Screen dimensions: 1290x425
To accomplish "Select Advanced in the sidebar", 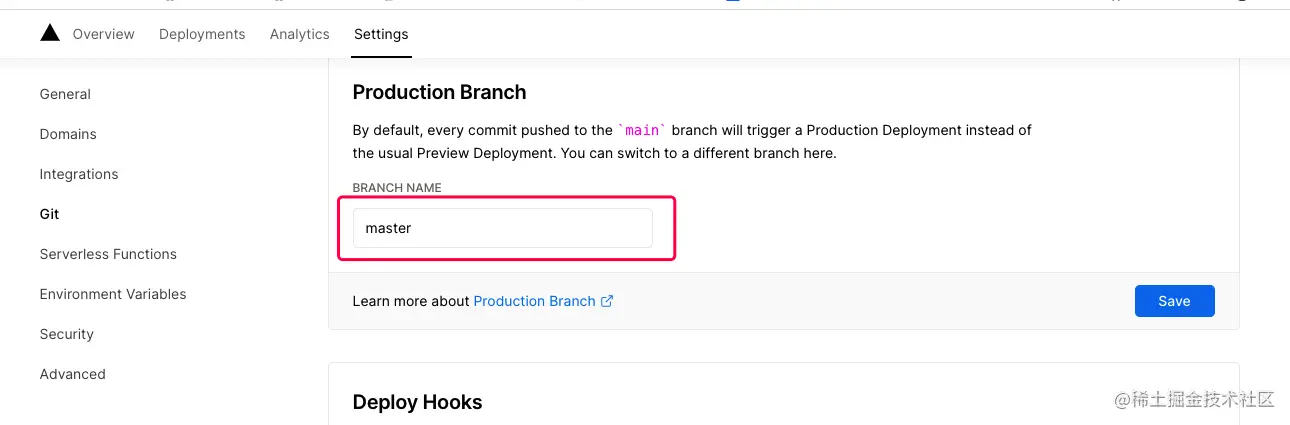I will (72, 374).
